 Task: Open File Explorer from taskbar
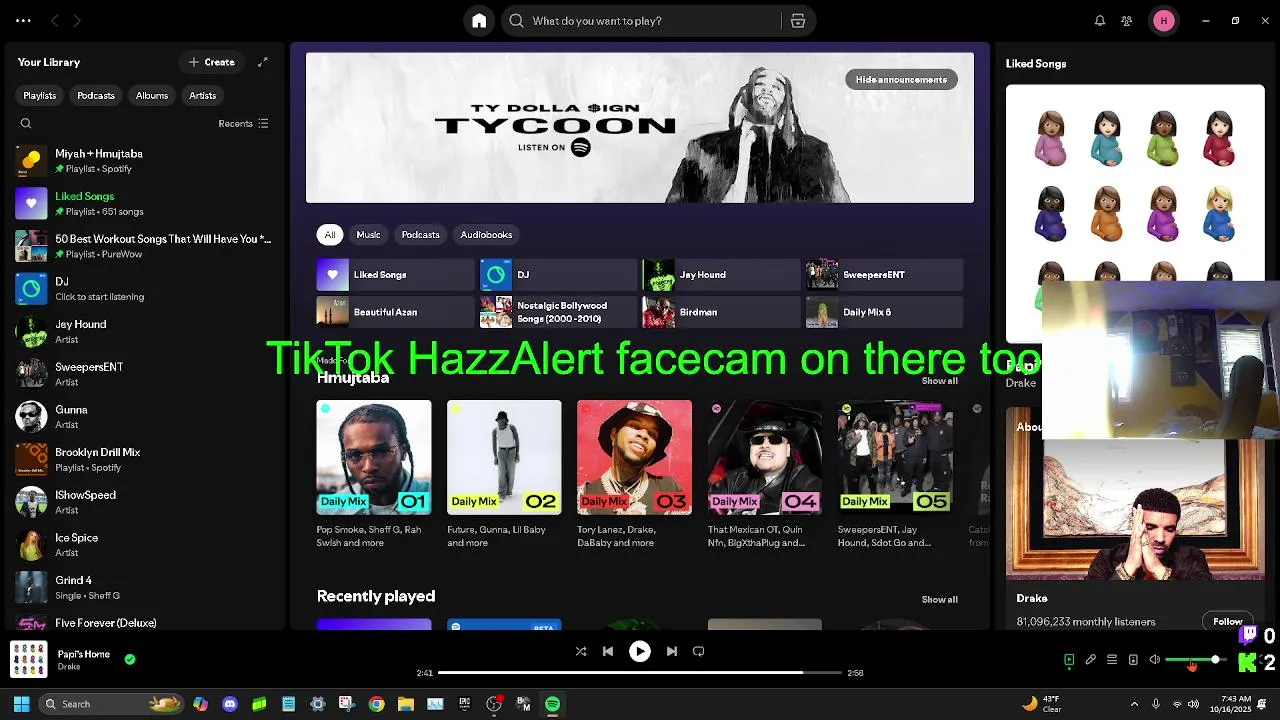405,704
